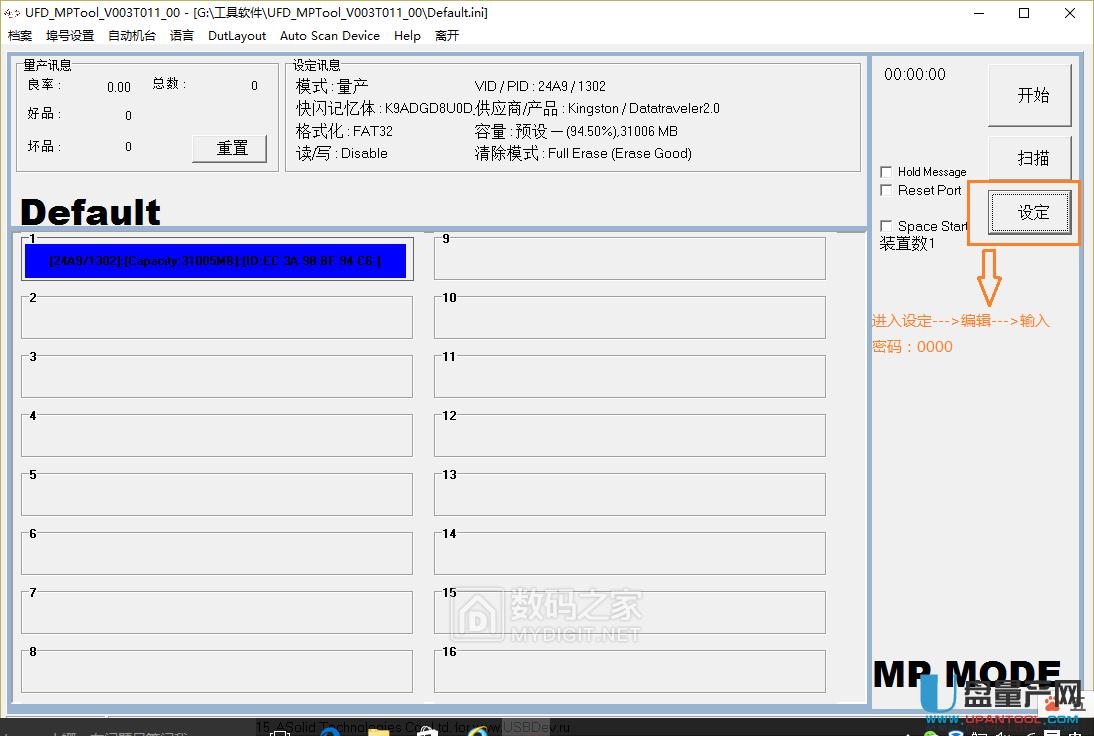
Task: Open the yellow folder icon in the taskbar
Action: click(x=377, y=730)
